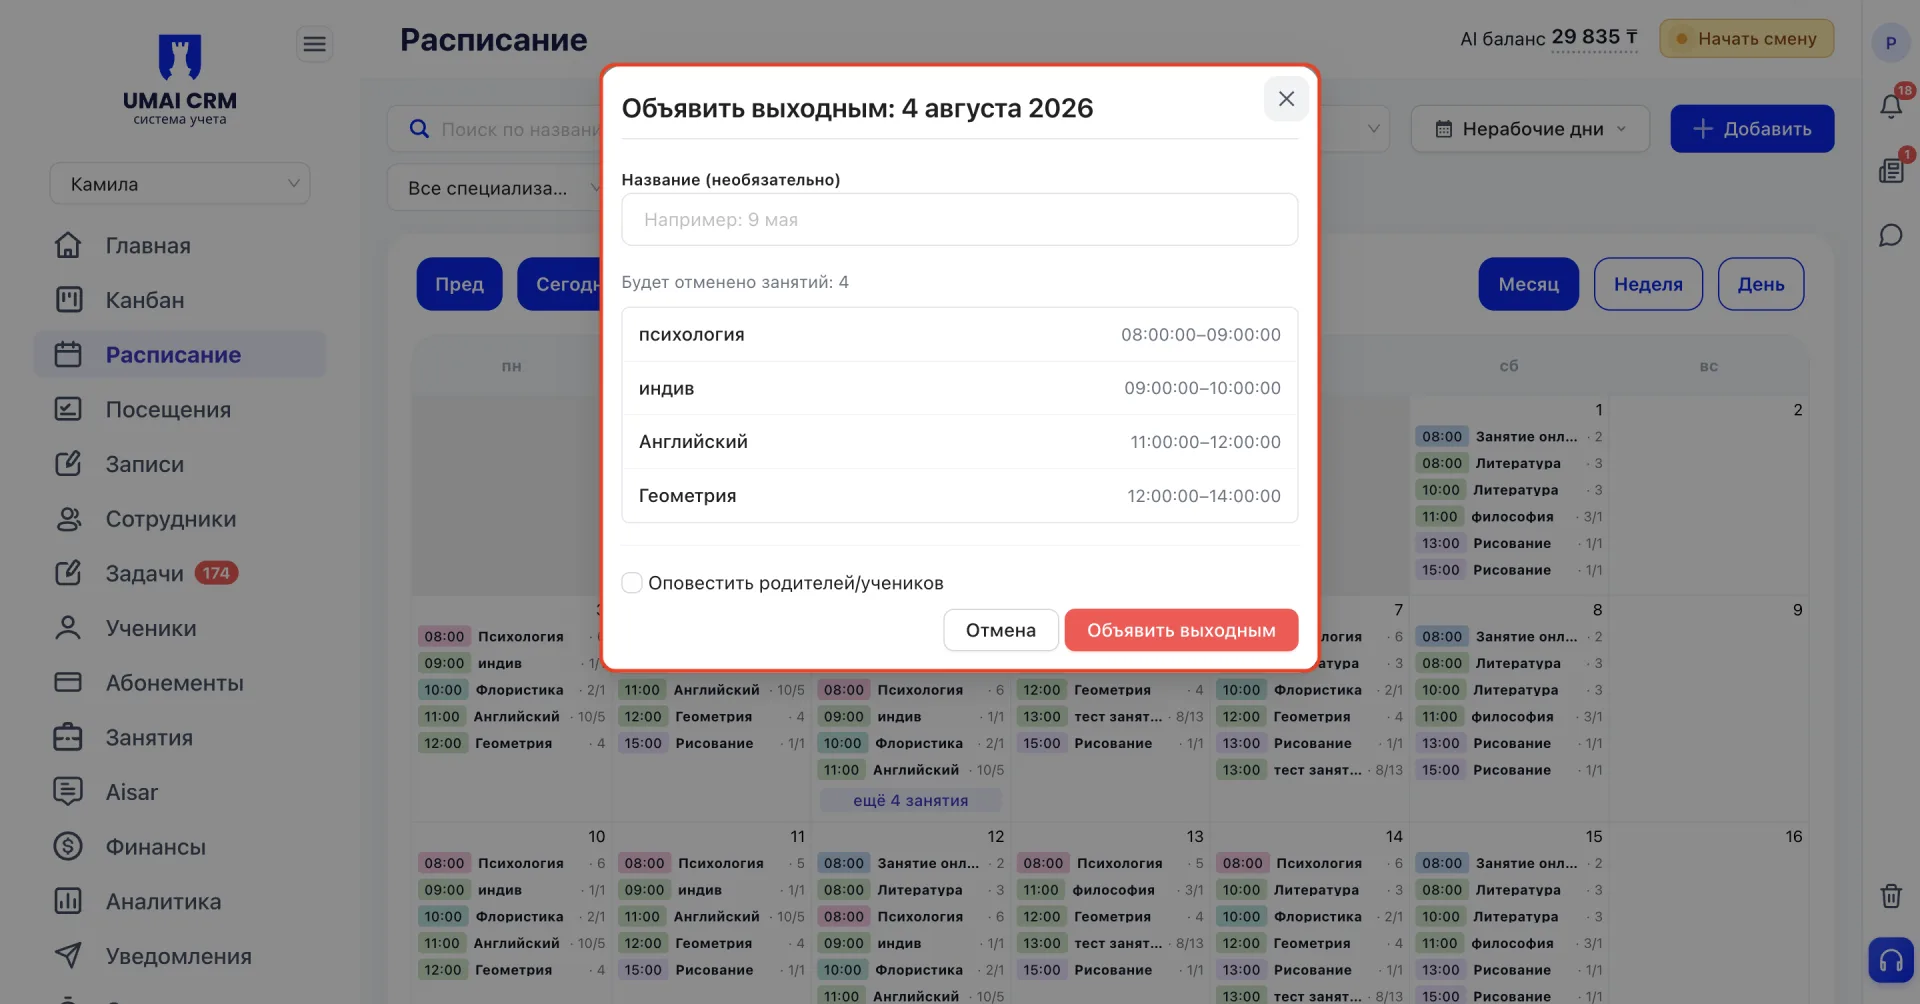Open notifications bell icon
1920x1004 pixels.
pyautogui.click(x=1890, y=105)
